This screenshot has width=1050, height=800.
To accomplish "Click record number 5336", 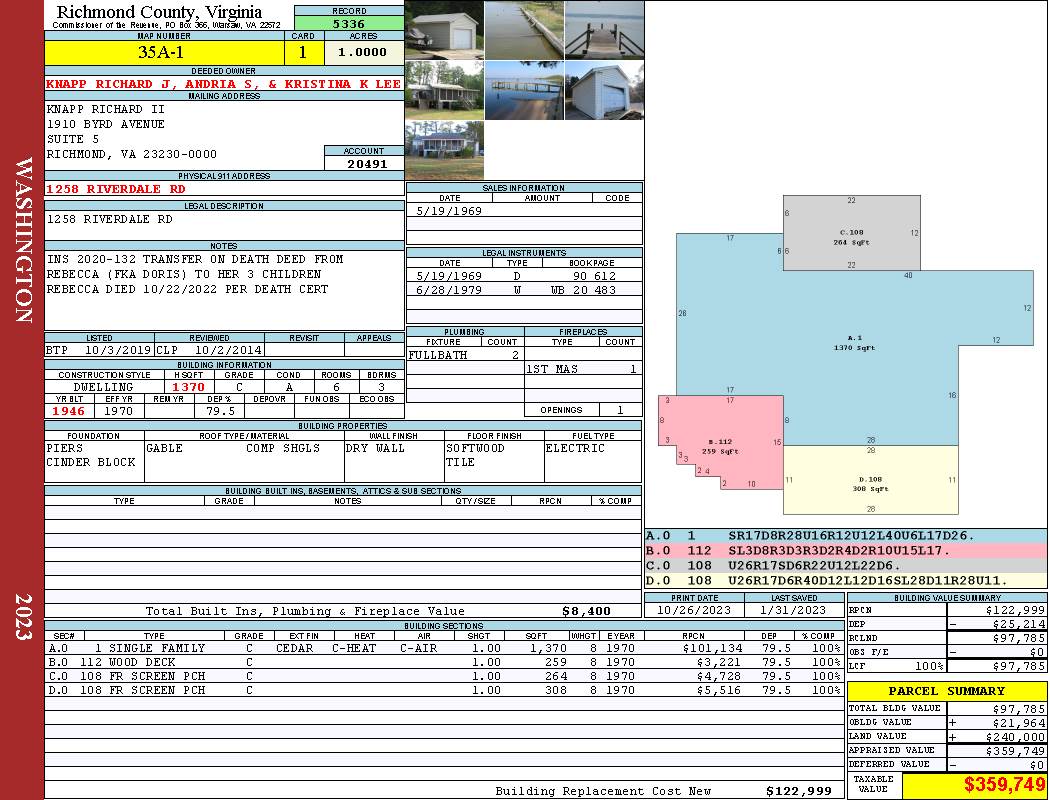I will tap(349, 23).
